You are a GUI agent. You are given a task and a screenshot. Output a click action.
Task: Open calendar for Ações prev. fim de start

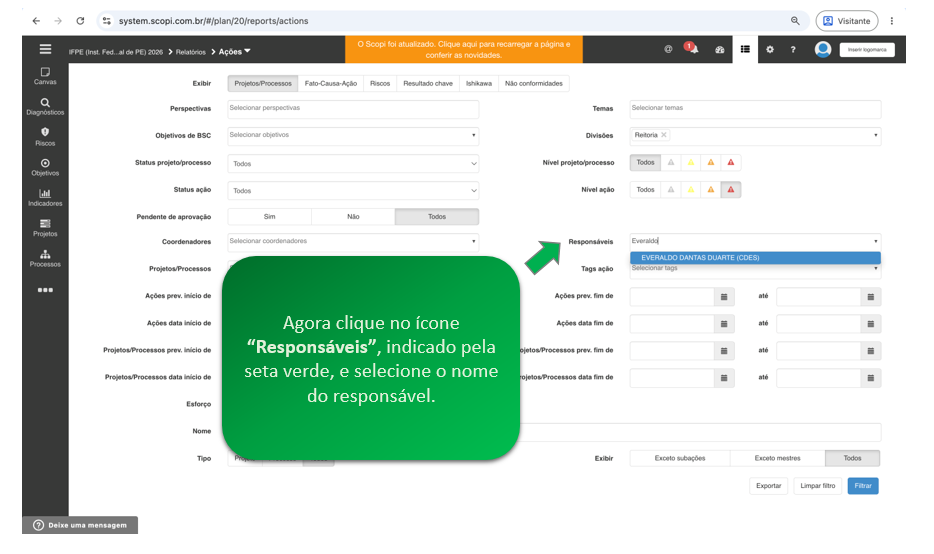pyautogui.click(x=724, y=297)
